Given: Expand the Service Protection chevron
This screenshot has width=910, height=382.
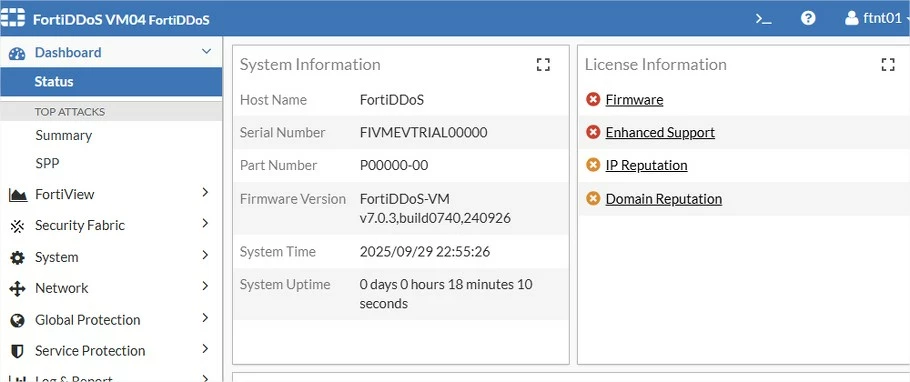Looking at the screenshot, I should (x=205, y=349).
